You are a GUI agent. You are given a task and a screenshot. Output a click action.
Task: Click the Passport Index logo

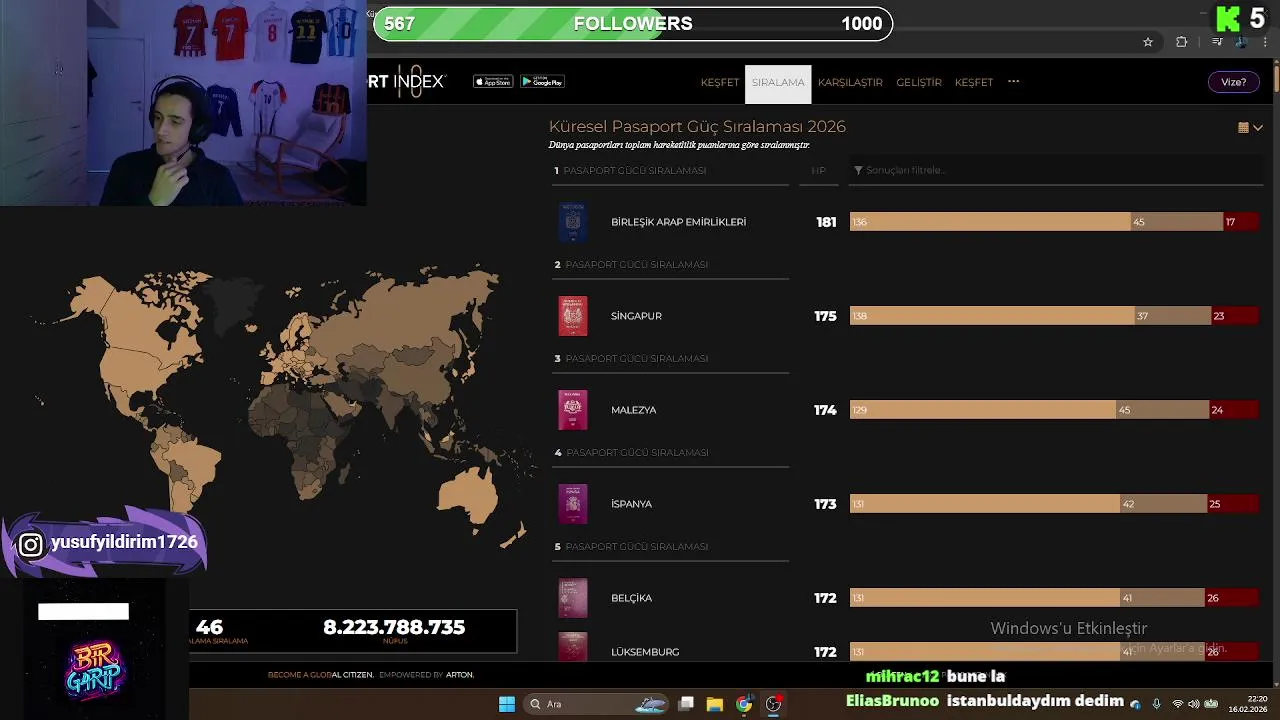pyautogui.click(x=407, y=82)
